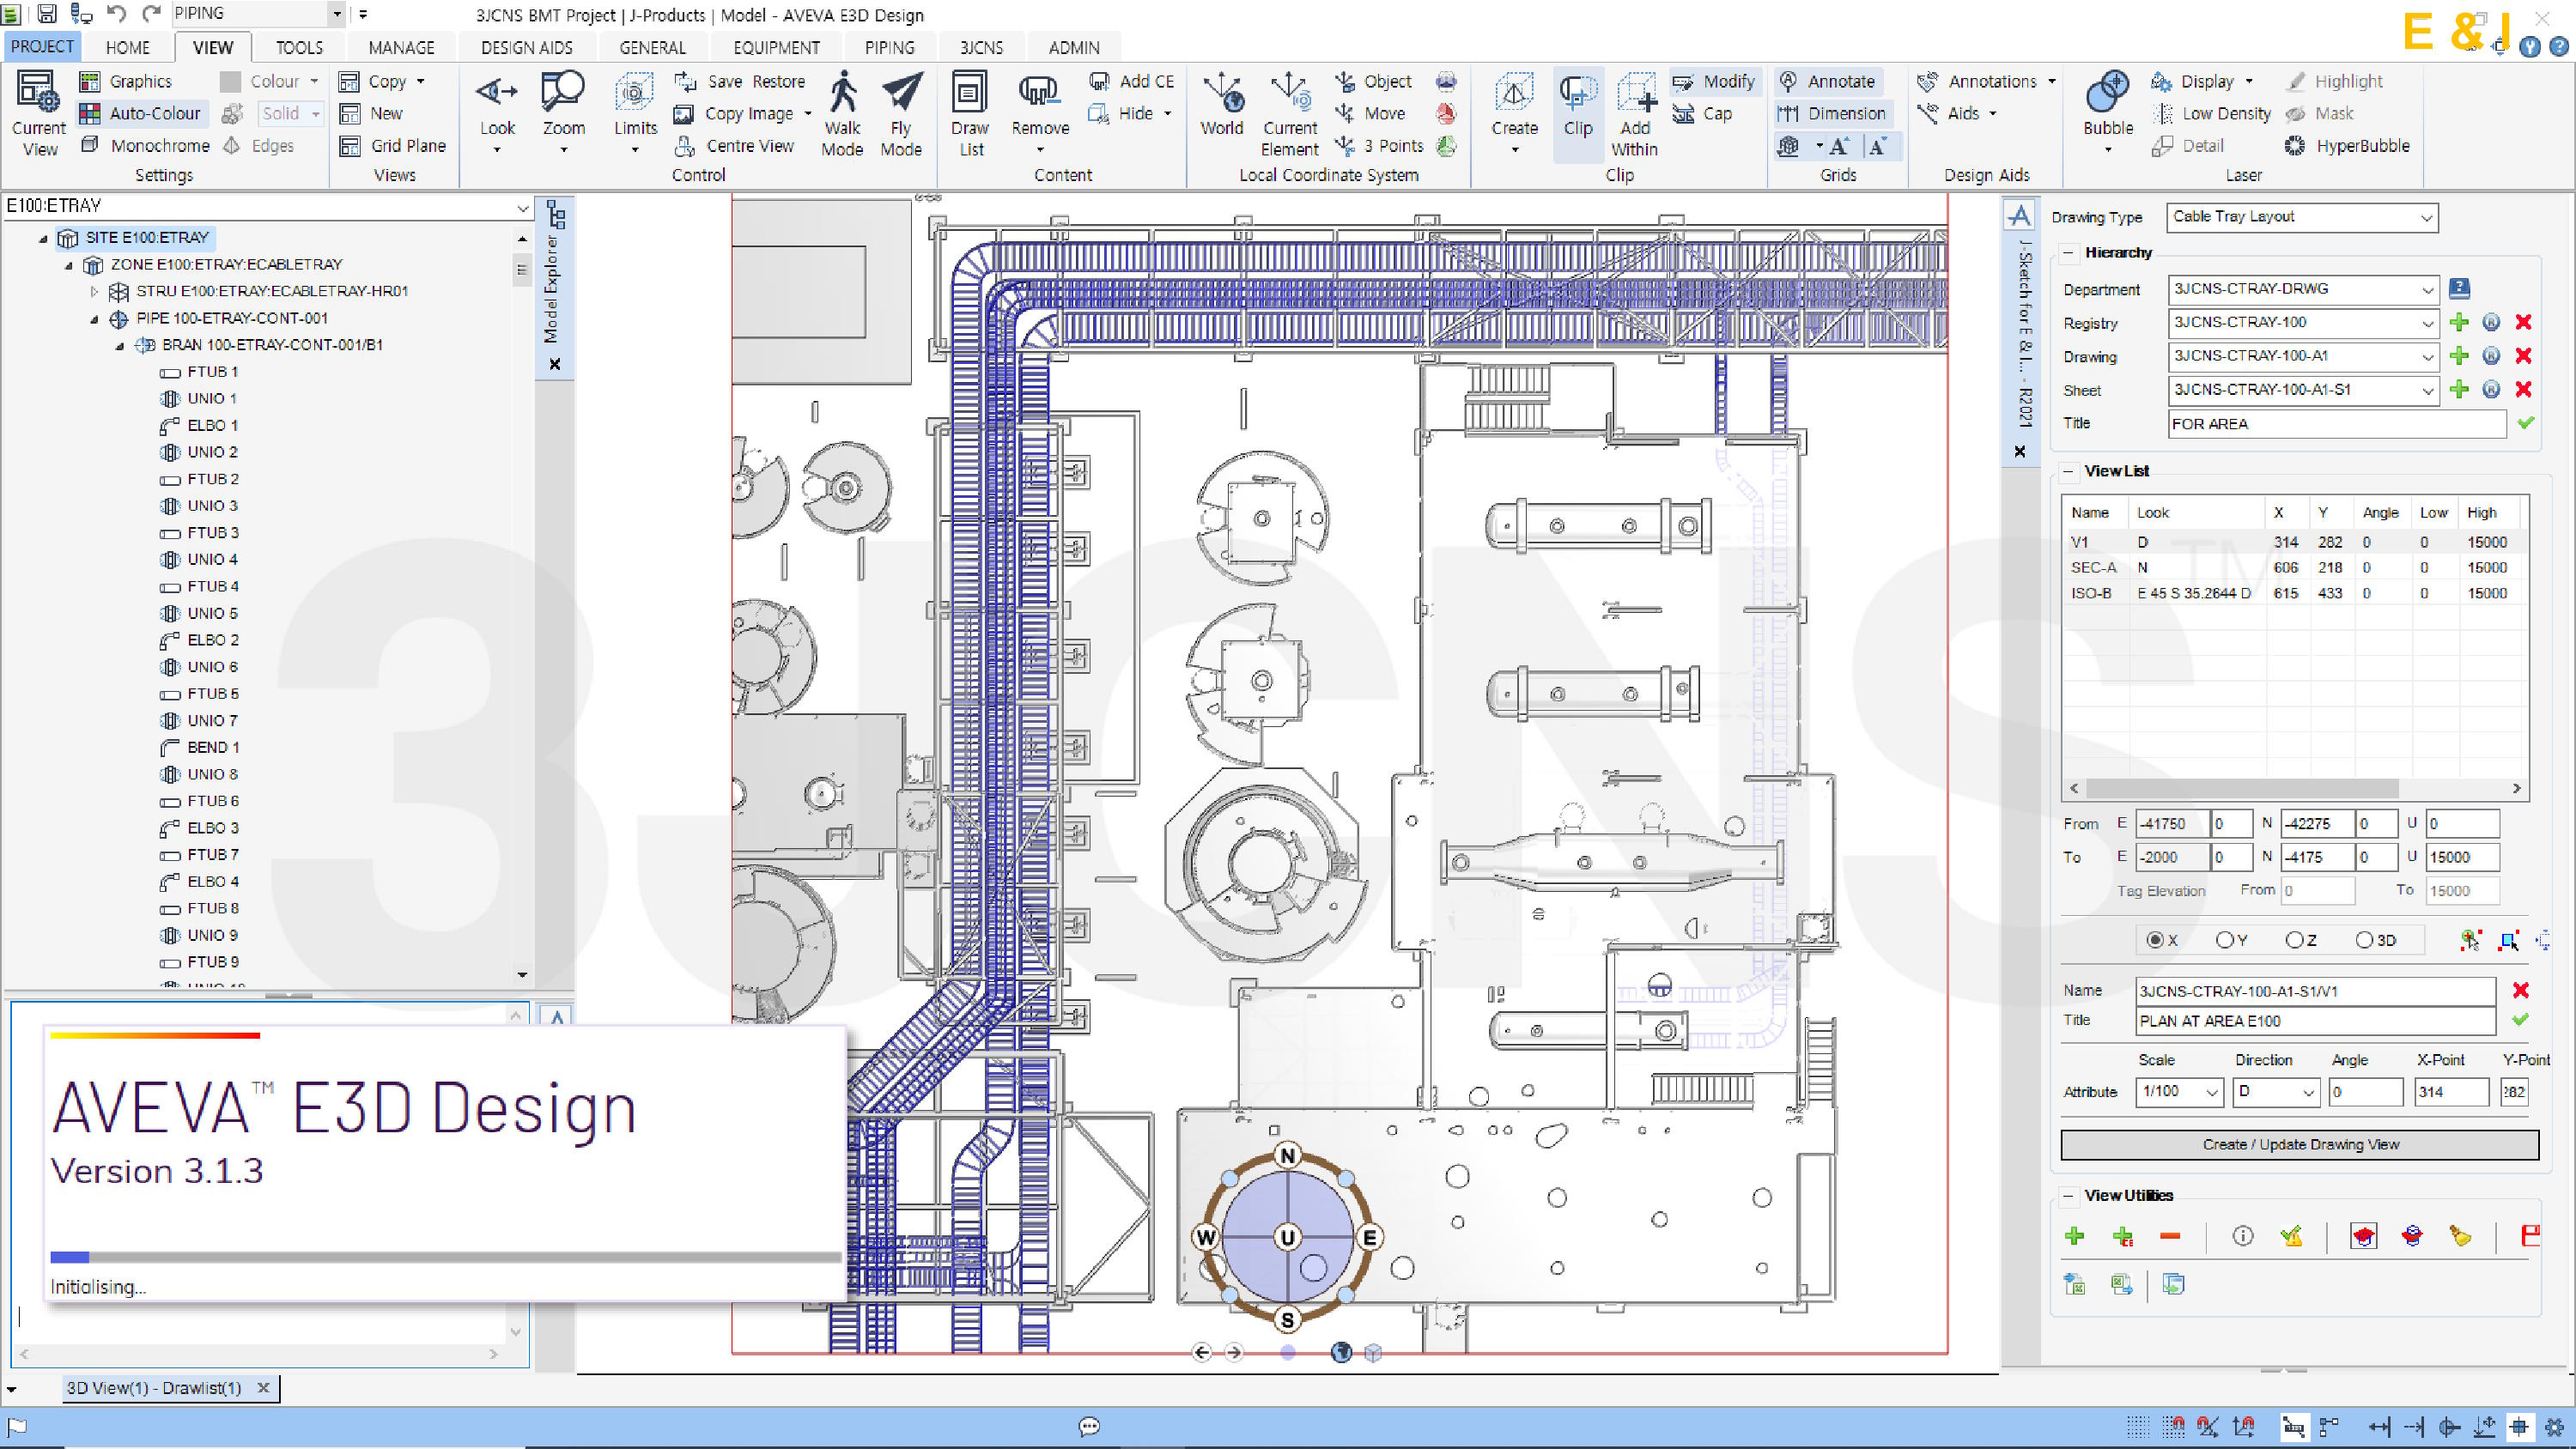Delete the Sheet with red X
Viewport: 2576px width, 1449px height.
(x=2523, y=390)
